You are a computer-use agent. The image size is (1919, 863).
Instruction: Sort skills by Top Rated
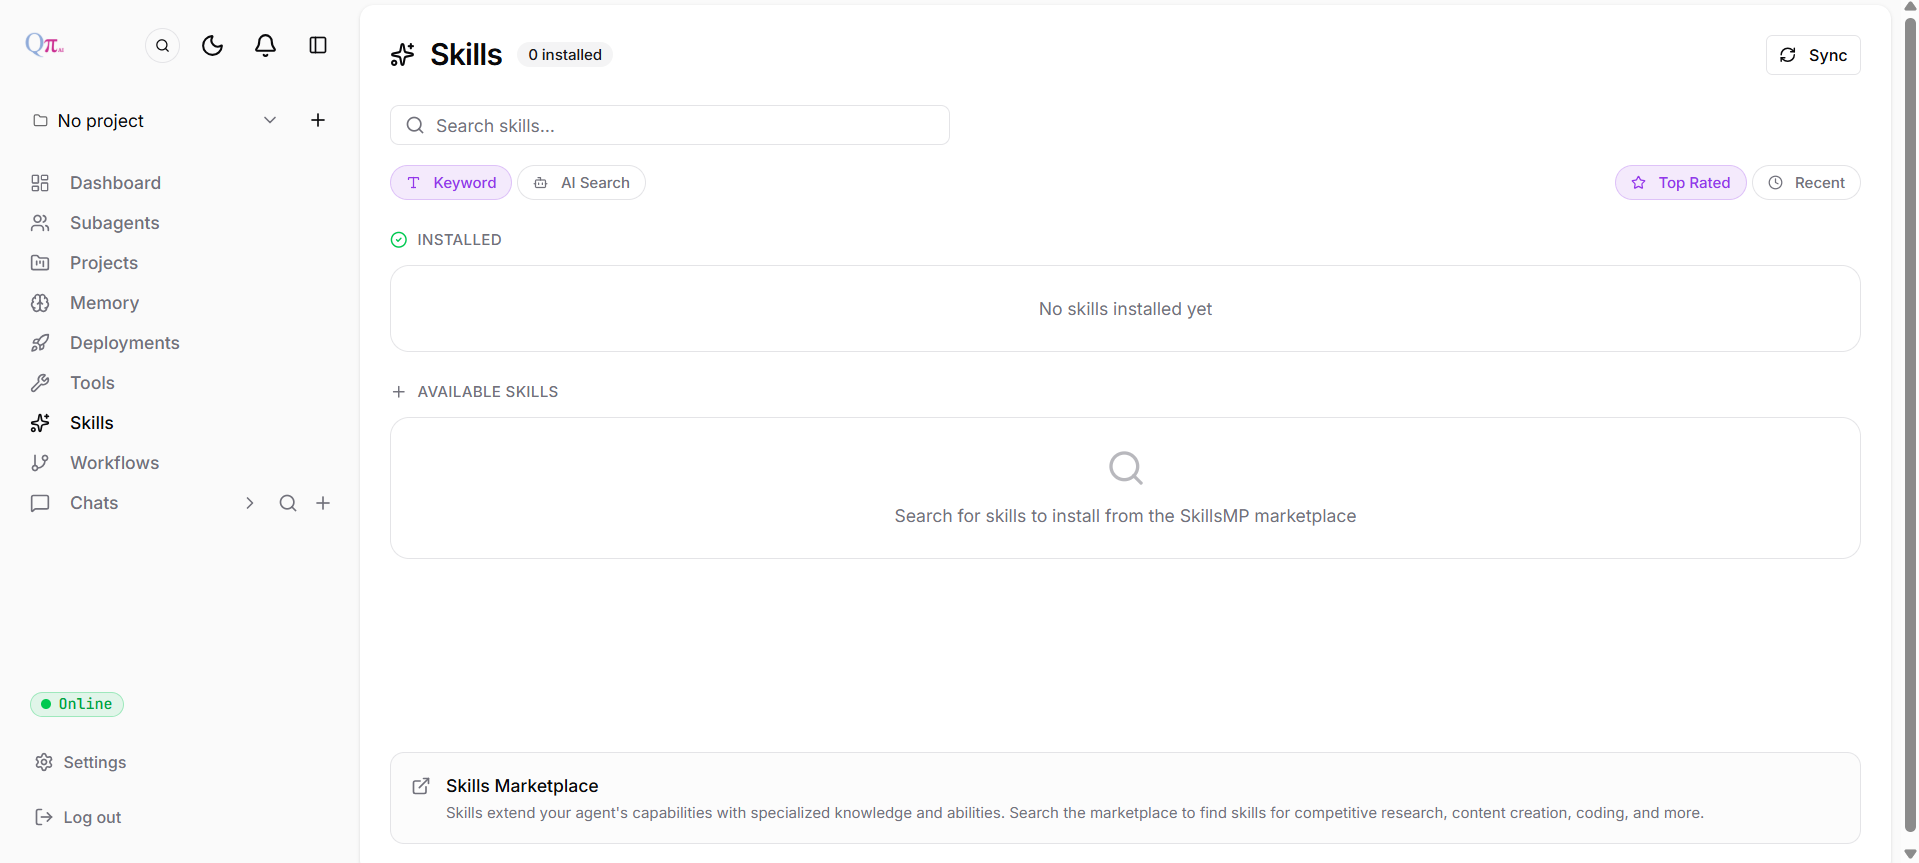pos(1680,183)
